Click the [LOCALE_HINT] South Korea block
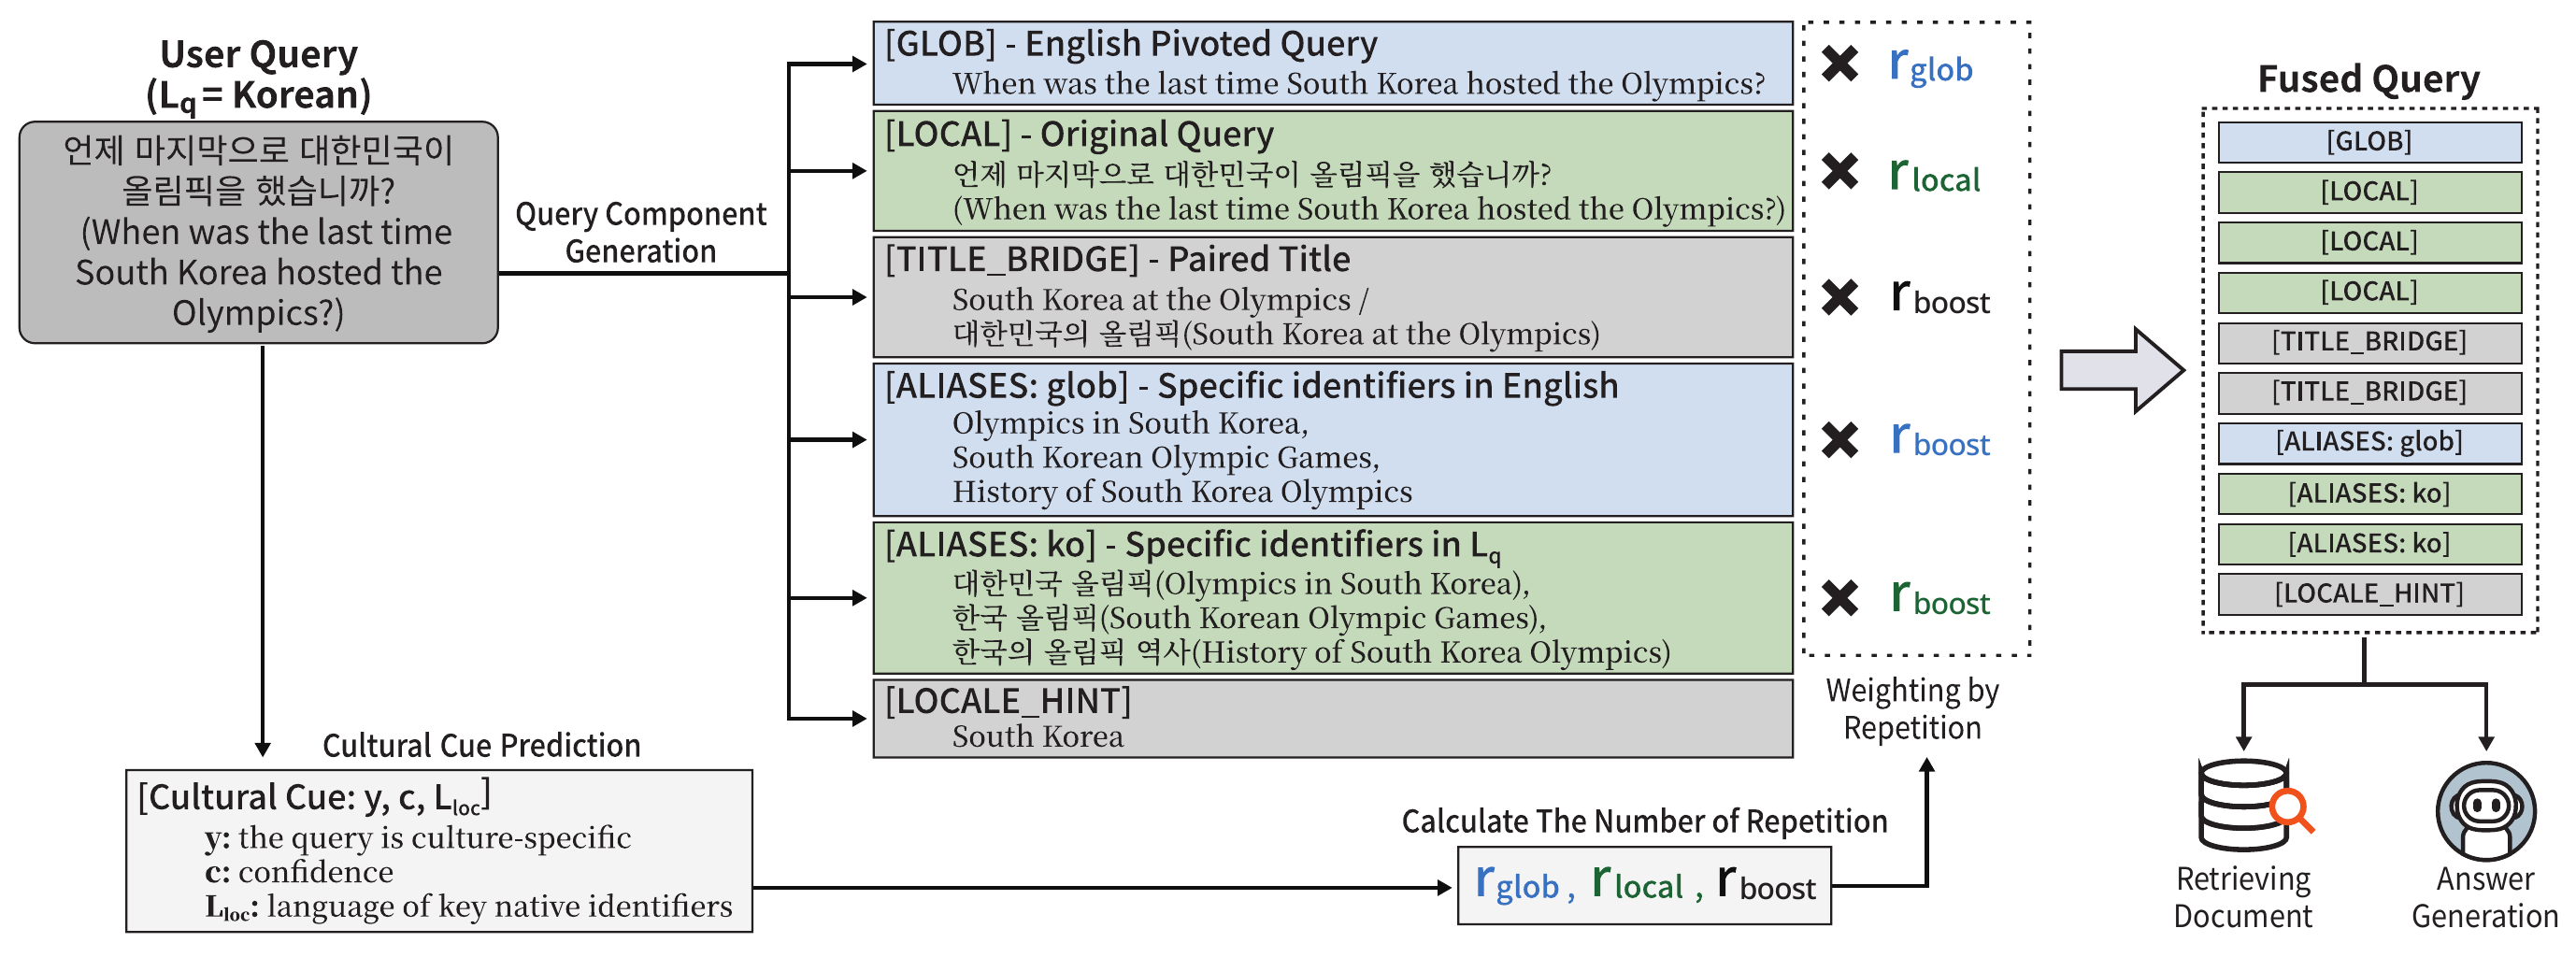The height and width of the screenshot is (957, 2576). click(1332, 718)
